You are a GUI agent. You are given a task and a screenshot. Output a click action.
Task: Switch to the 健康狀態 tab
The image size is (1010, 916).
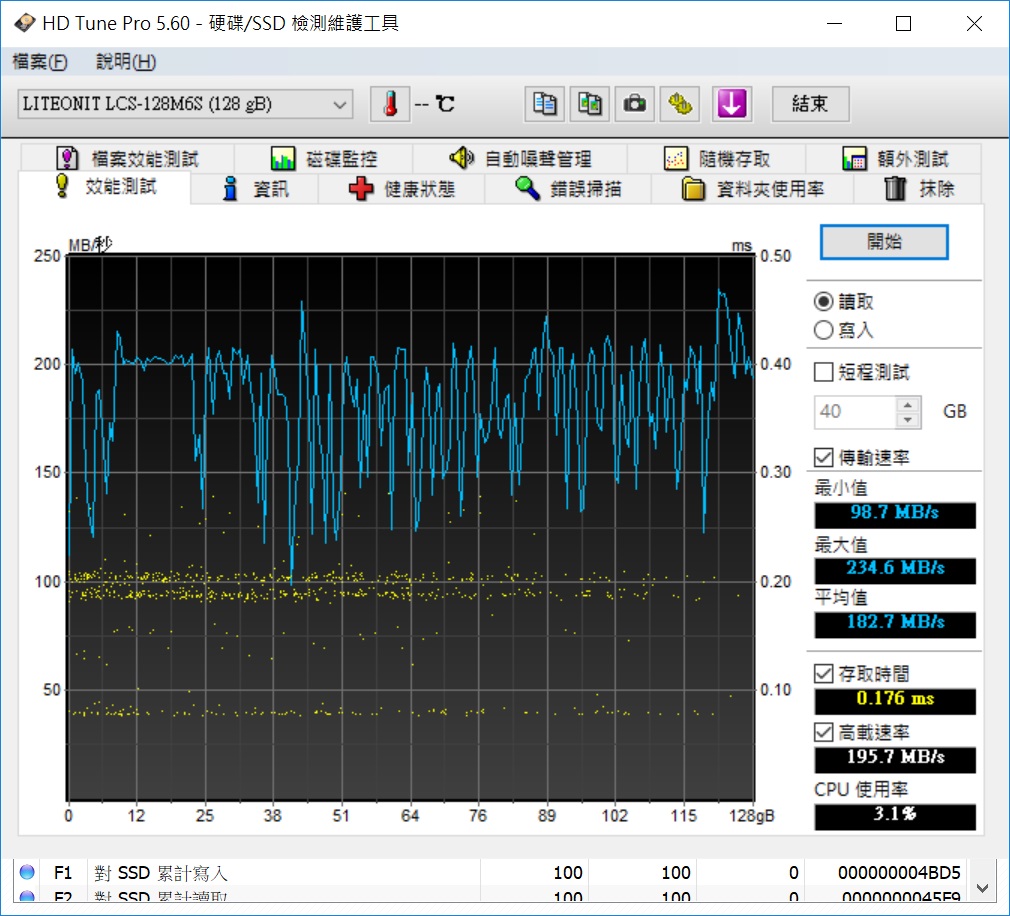click(x=401, y=189)
